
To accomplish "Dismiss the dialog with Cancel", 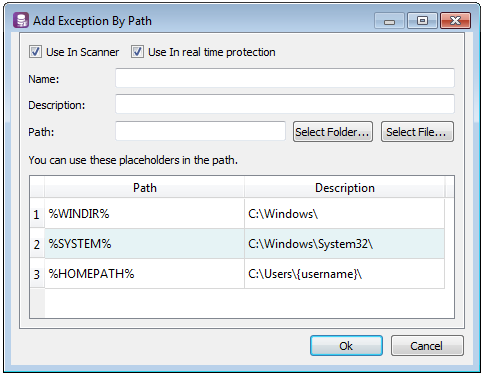I will (x=427, y=346).
